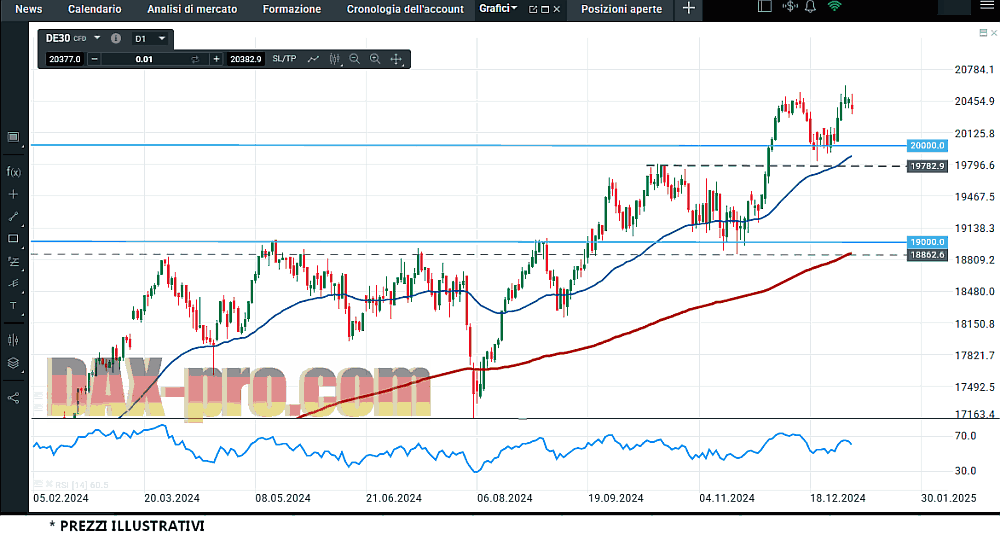
Task: Click the 18.12.2024 date on time axis
Action: tap(837, 498)
